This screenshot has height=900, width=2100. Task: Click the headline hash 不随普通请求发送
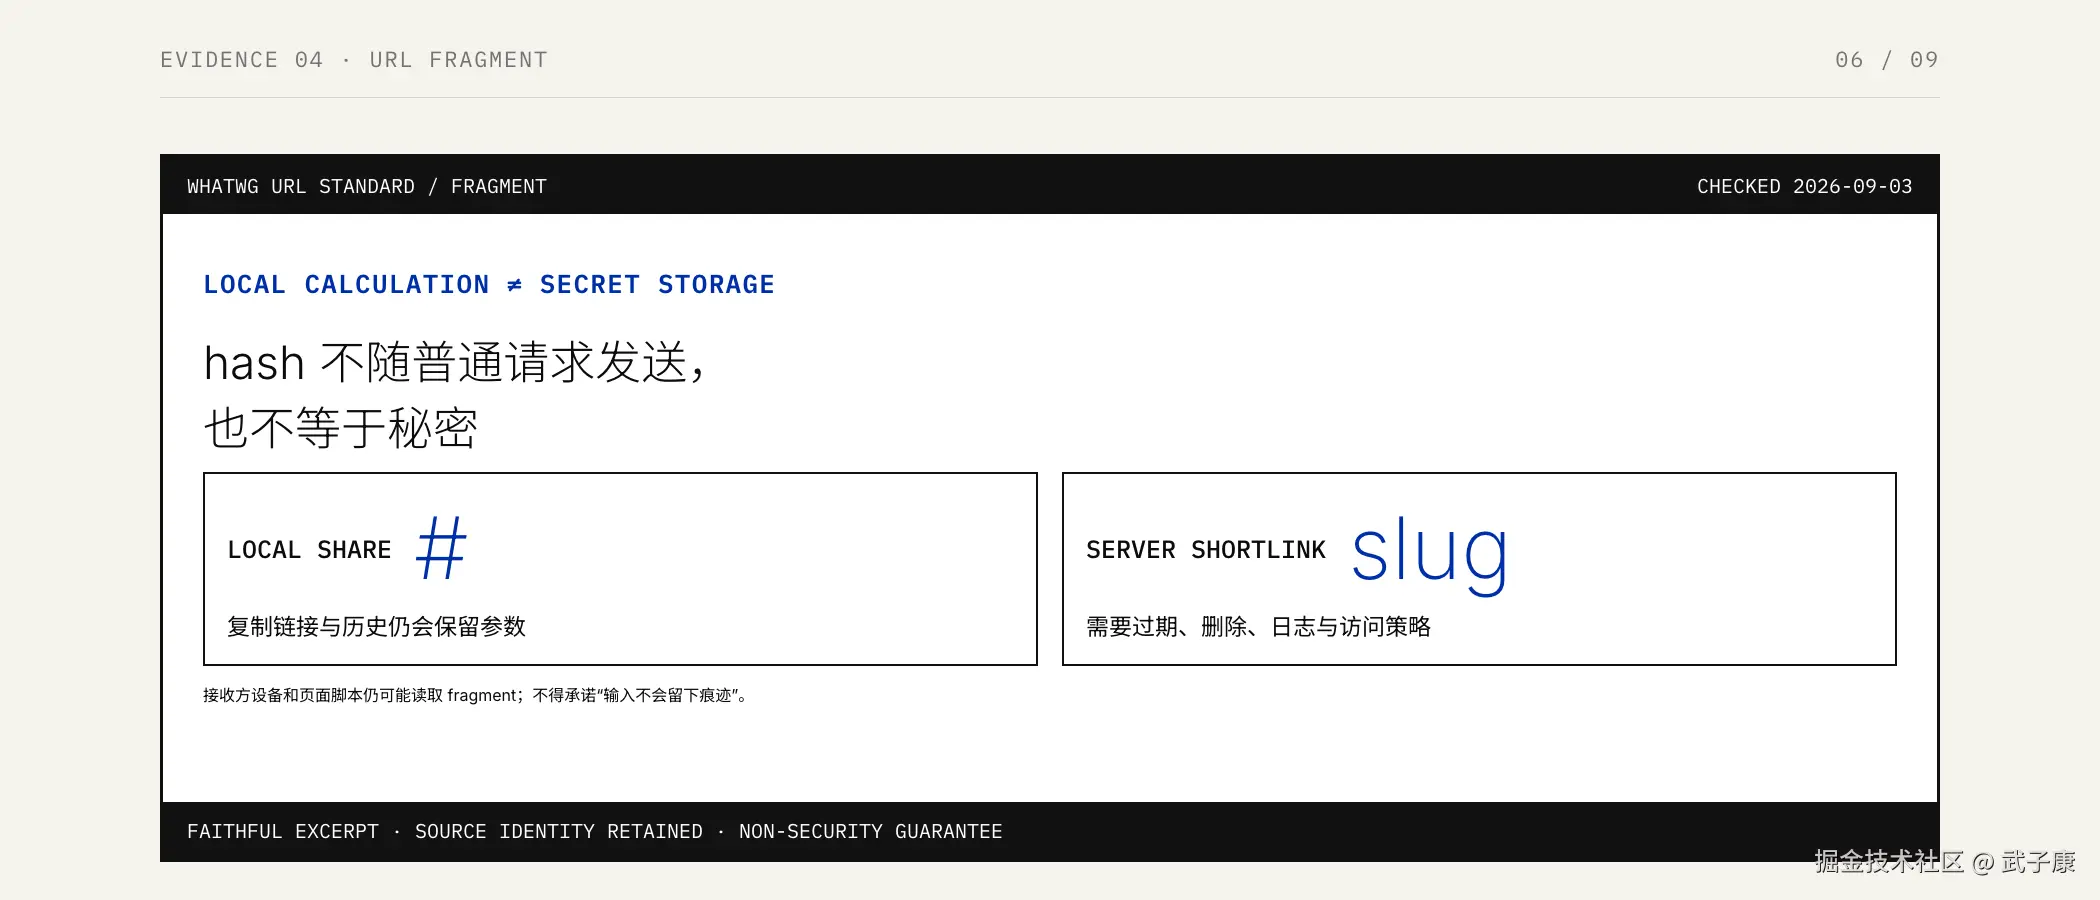pyautogui.click(x=456, y=362)
